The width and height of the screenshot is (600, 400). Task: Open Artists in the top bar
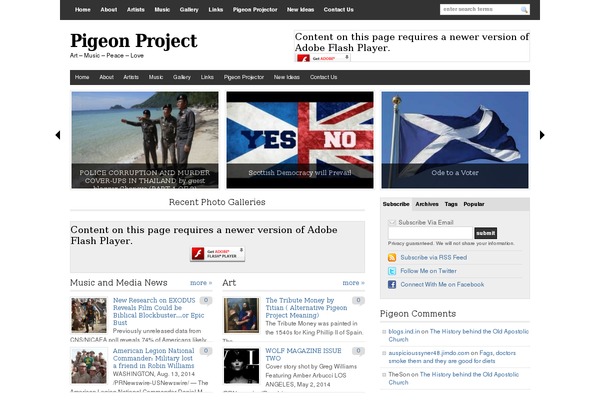point(136,10)
